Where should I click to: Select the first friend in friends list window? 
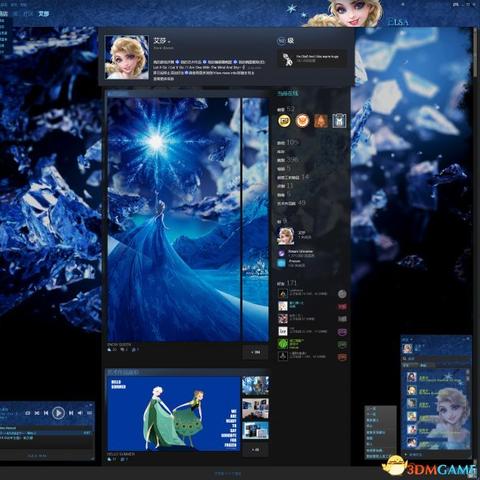435,377
